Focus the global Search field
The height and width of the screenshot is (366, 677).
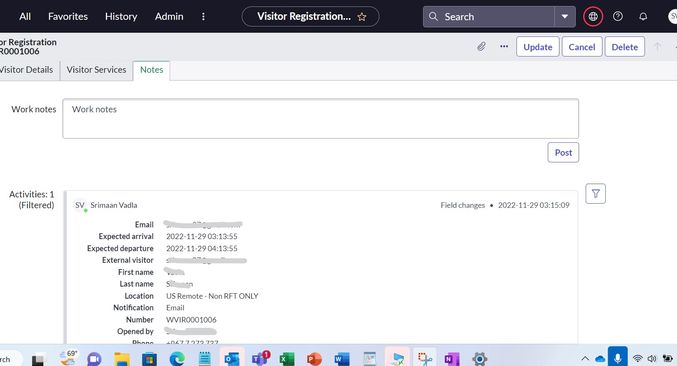point(489,17)
